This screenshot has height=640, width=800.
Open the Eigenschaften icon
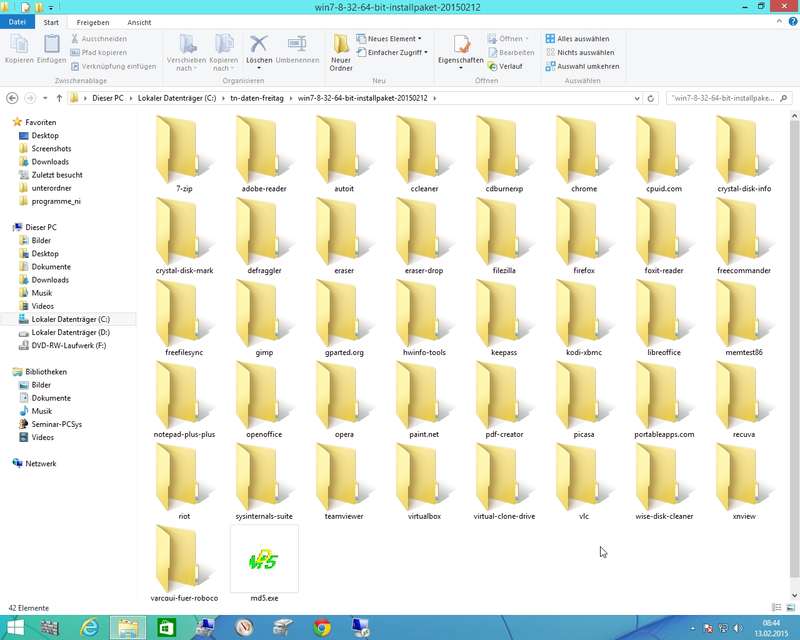tap(460, 45)
